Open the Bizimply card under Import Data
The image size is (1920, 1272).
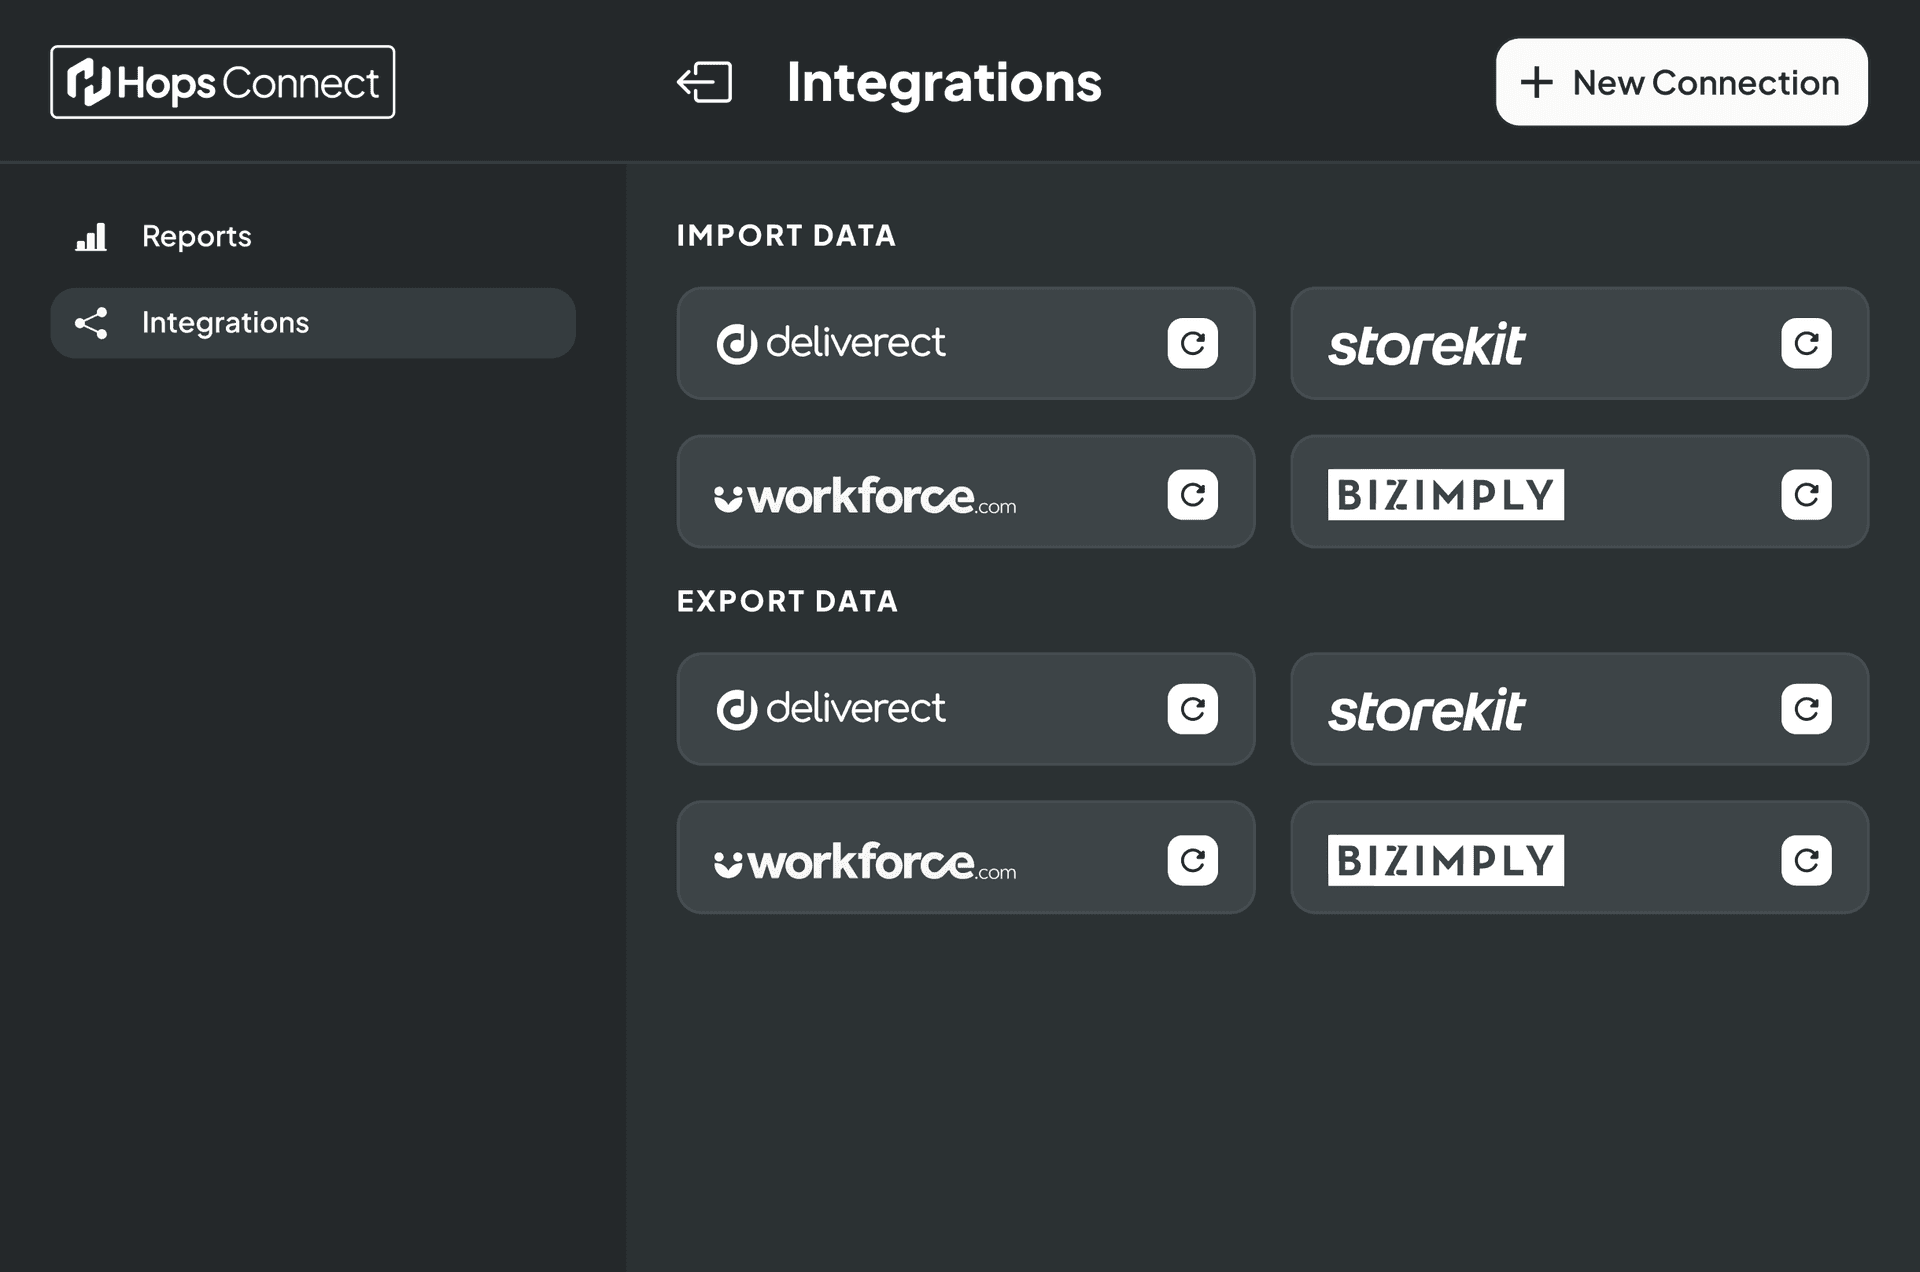click(1579, 491)
